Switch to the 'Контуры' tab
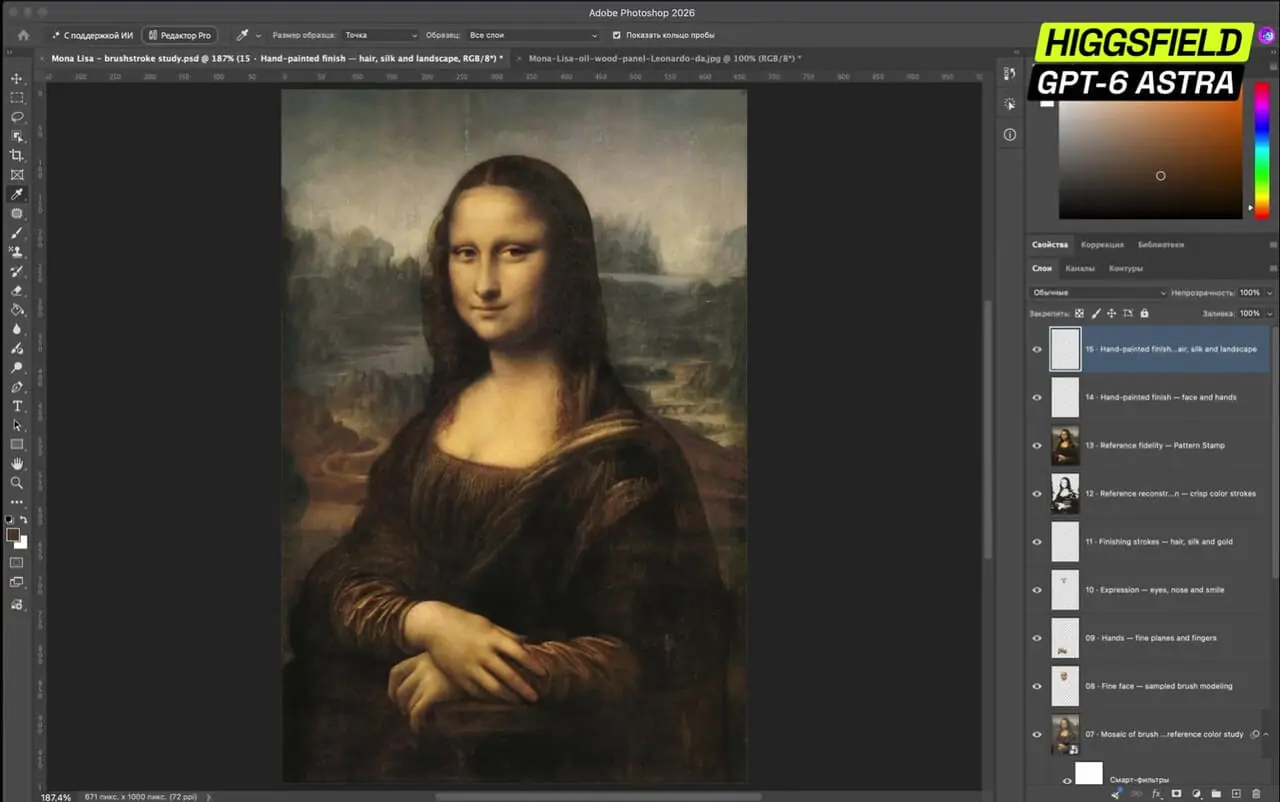 pyautogui.click(x=1126, y=268)
